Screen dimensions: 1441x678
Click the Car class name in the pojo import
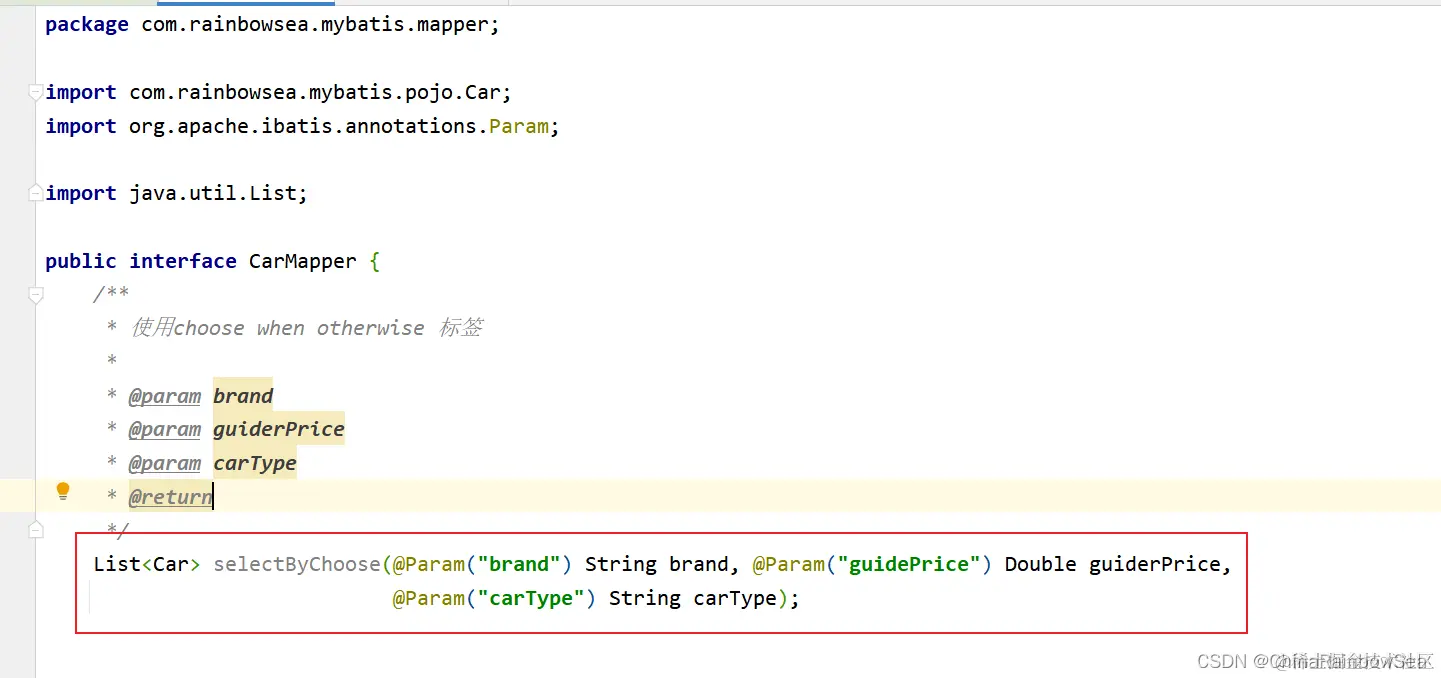482,92
